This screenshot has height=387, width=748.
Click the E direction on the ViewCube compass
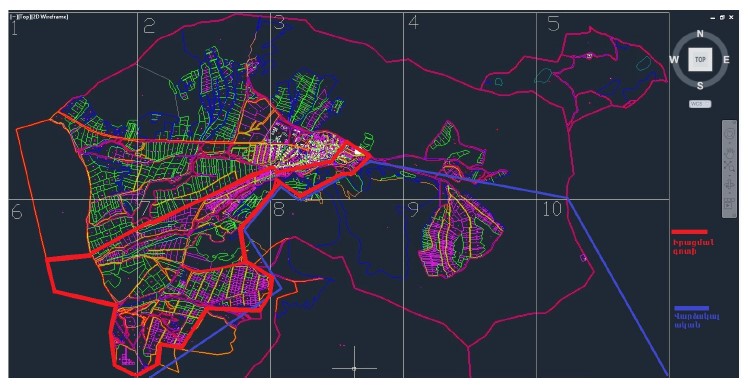pos(726,60)
